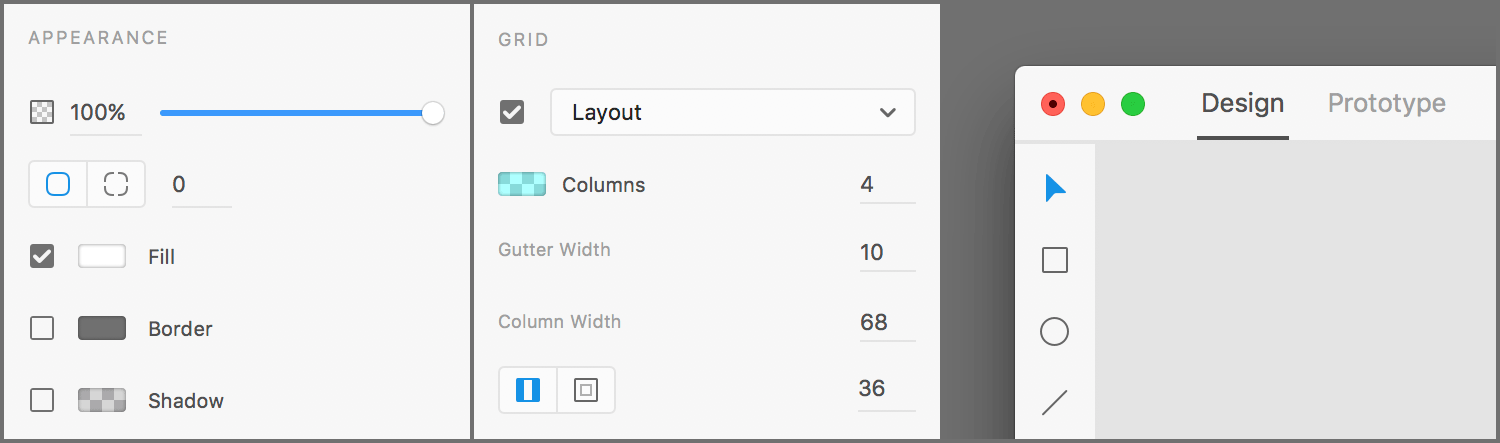Viewport: 1500px width, 443px height.
Task: Open the Fill color swatch
Action: (x=102, y=256)
